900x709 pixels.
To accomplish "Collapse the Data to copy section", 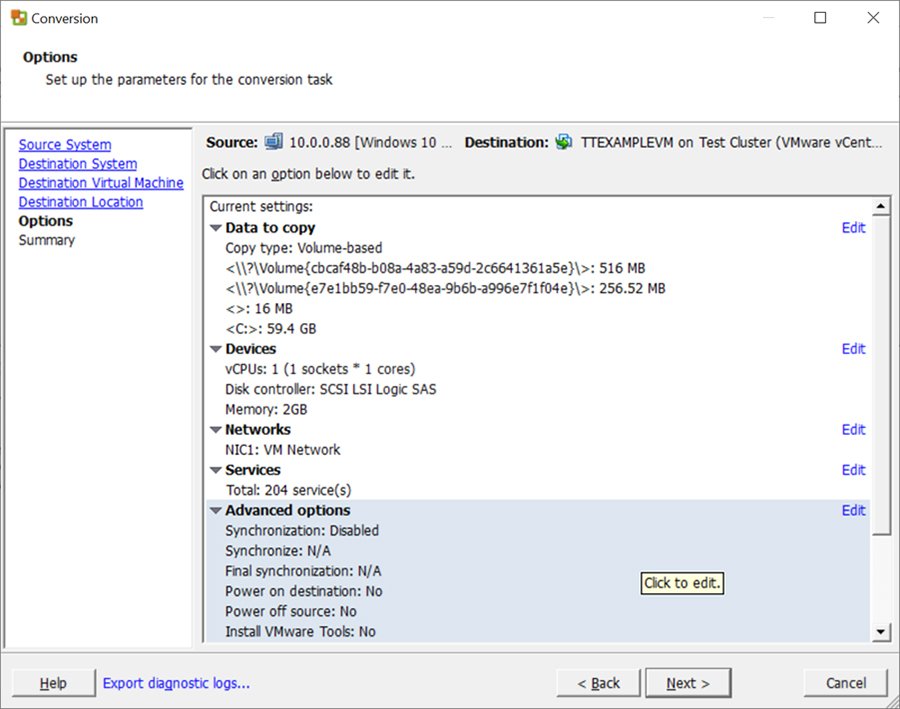I will [215, 228].
